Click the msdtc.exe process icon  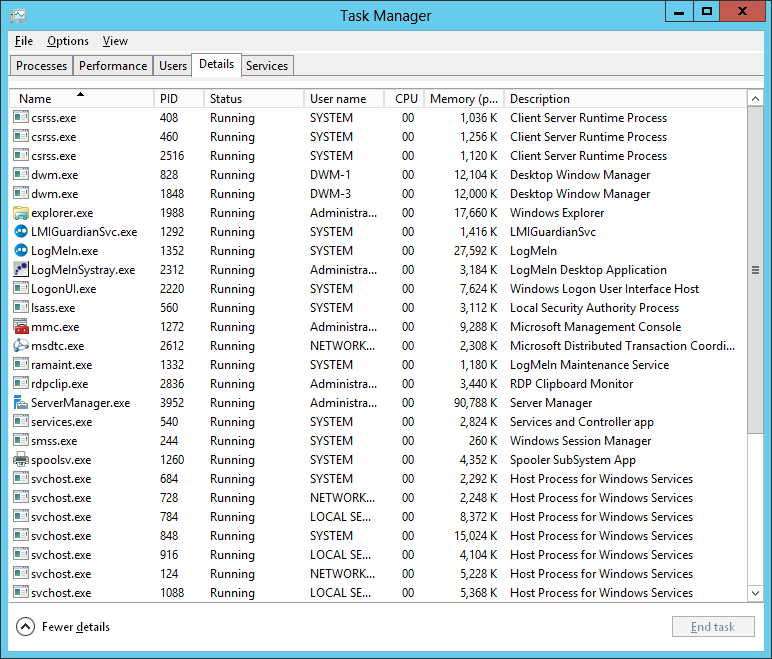click(21, 346)
